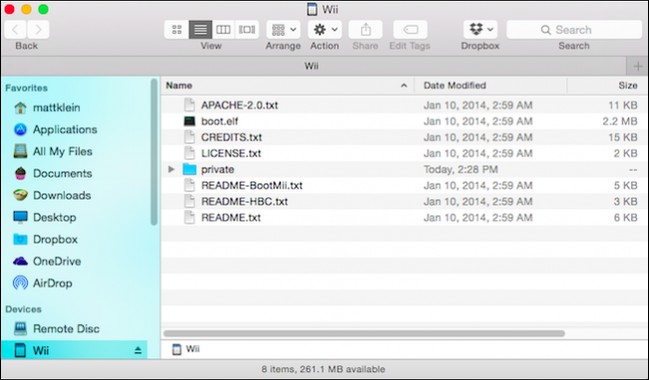Viewport: 649px width, 380px height.
Task: Click the Share toolbar button
Action: pos(365,30)
